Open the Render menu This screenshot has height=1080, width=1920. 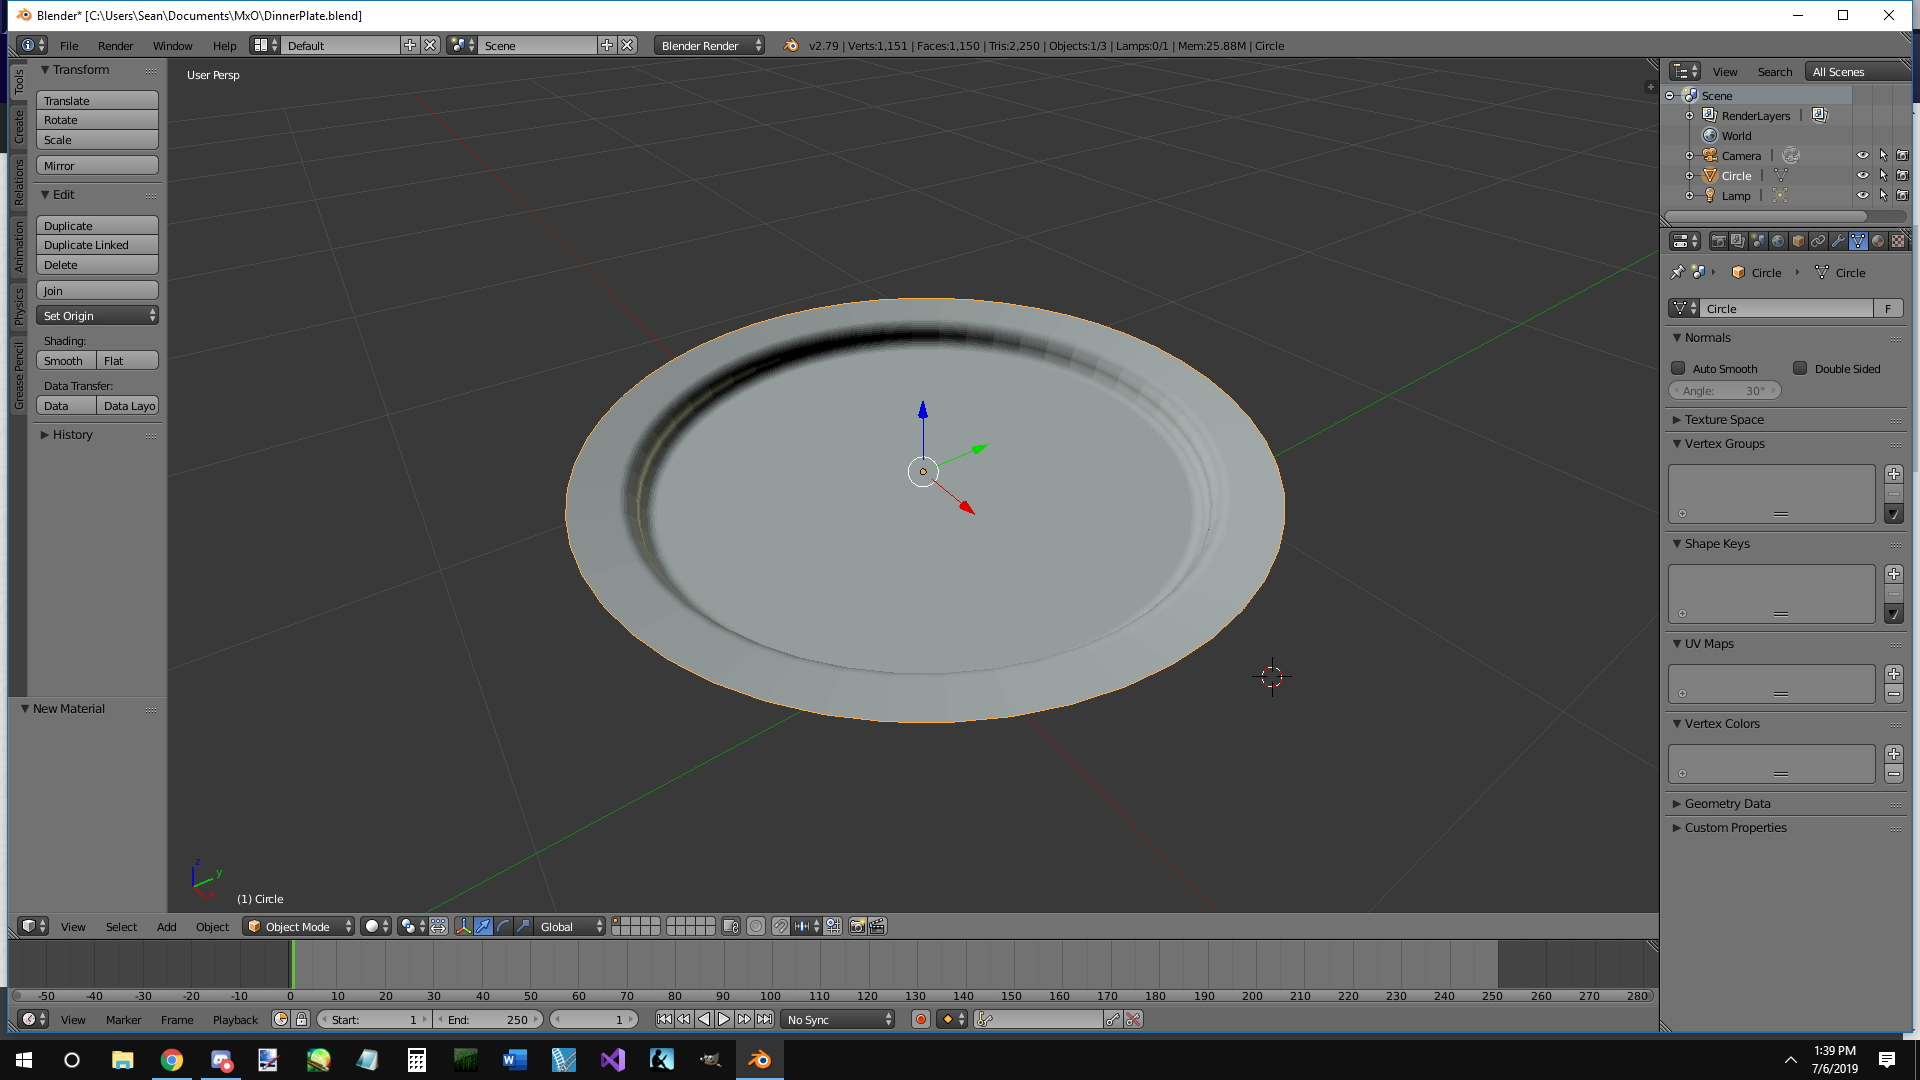coord(115,45)
